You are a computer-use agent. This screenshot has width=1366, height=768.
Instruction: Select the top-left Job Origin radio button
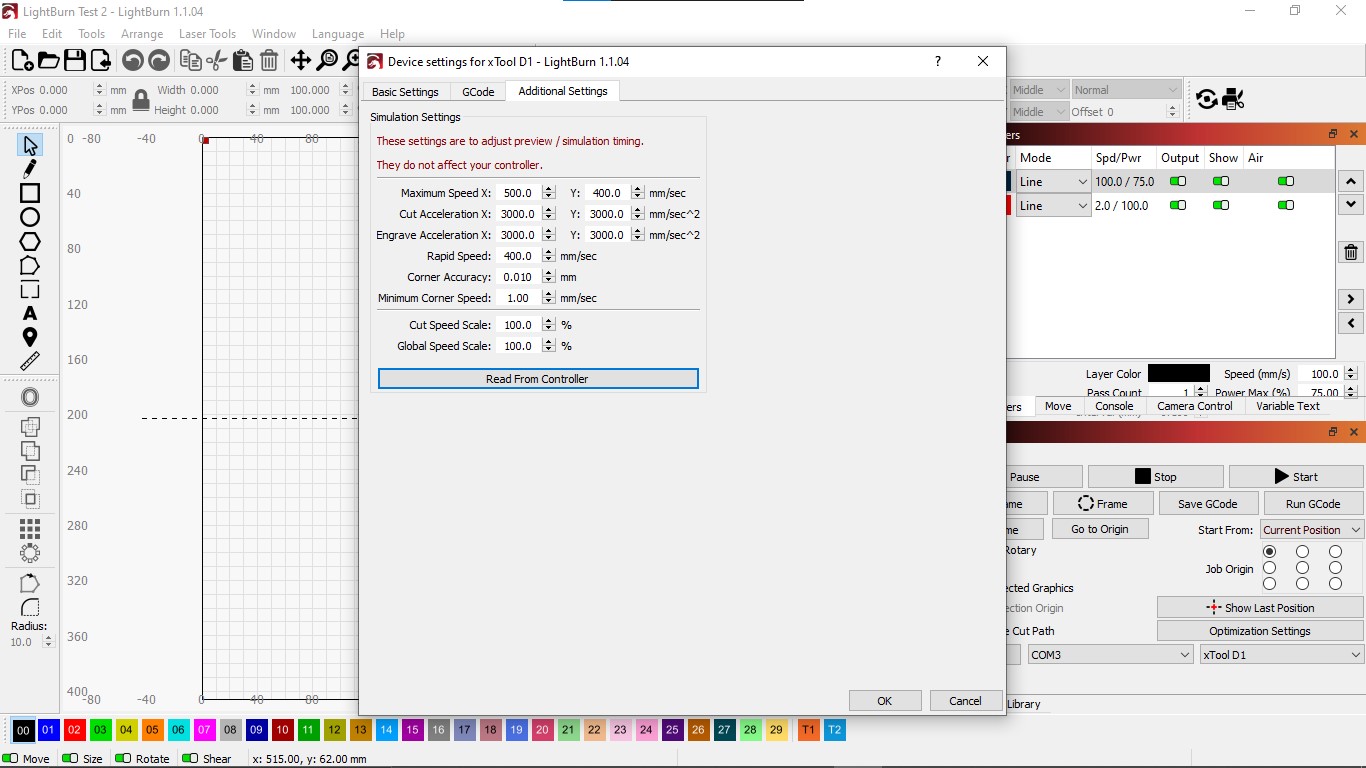click(x=1270, y=552)
